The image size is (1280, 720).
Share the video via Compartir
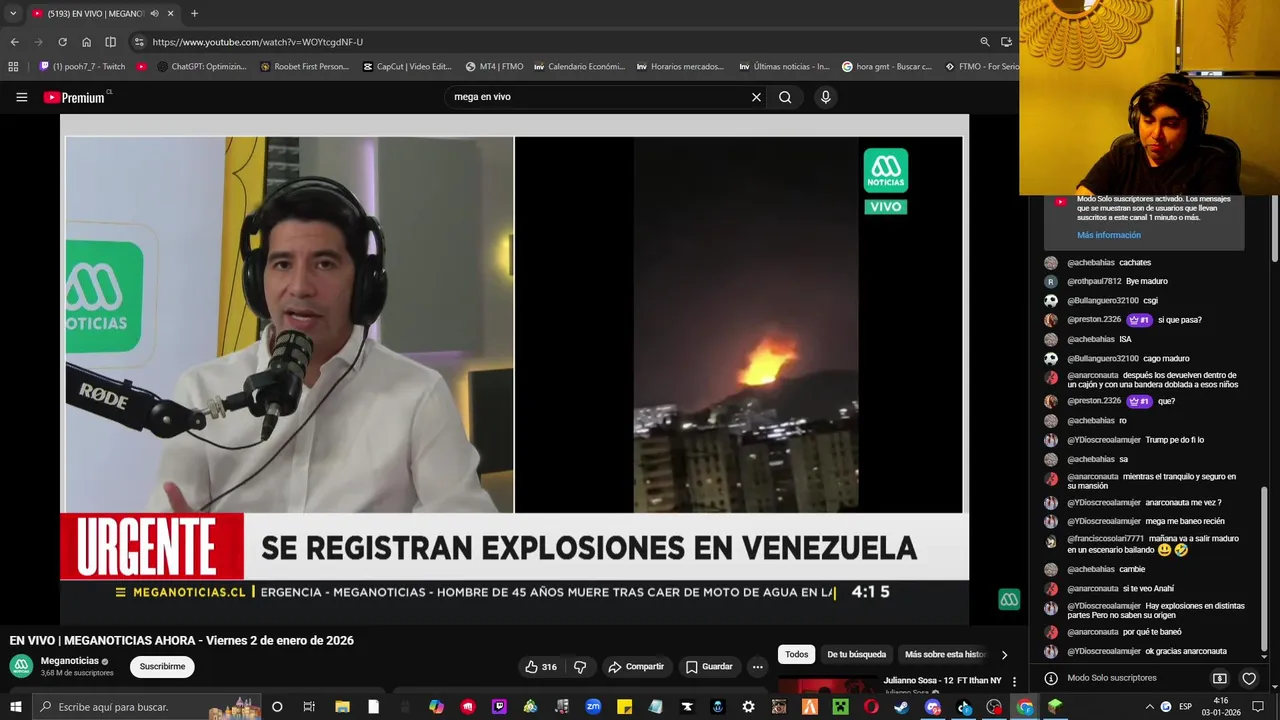coord(636,667)
